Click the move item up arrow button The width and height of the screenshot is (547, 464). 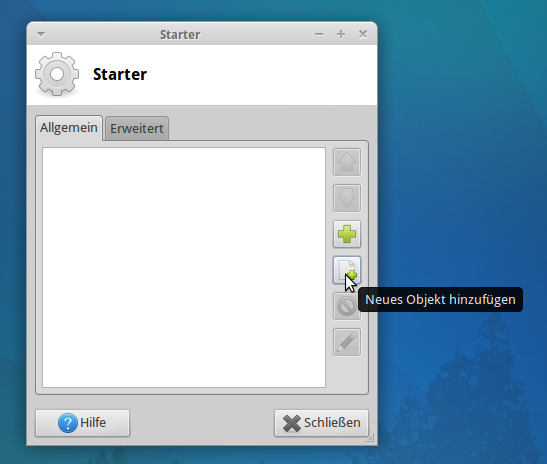click(347, 162)
